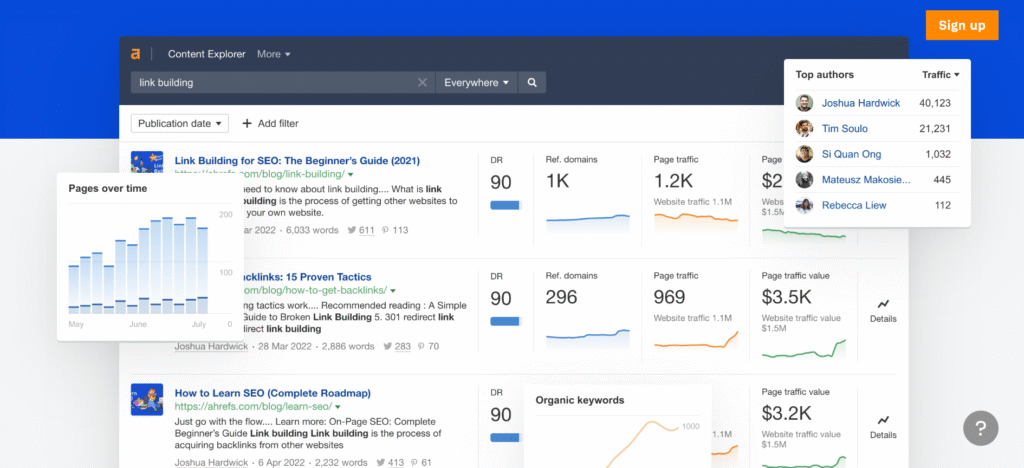Click the plus icon beside Add filter
Screen dimensions: 1024x468
(x=247, y=123)
